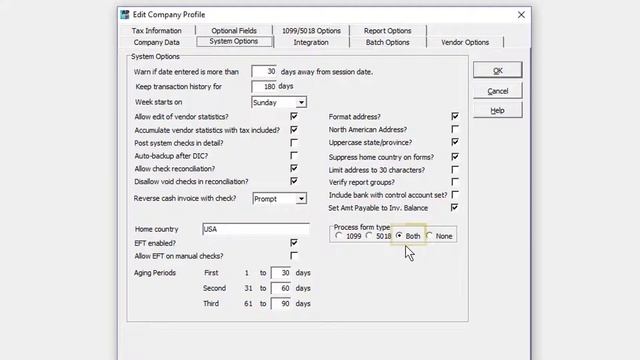Click the Edit Company Profile title bar icon
The width and height of the screenshot is (640, 360).
pos(125,15)
